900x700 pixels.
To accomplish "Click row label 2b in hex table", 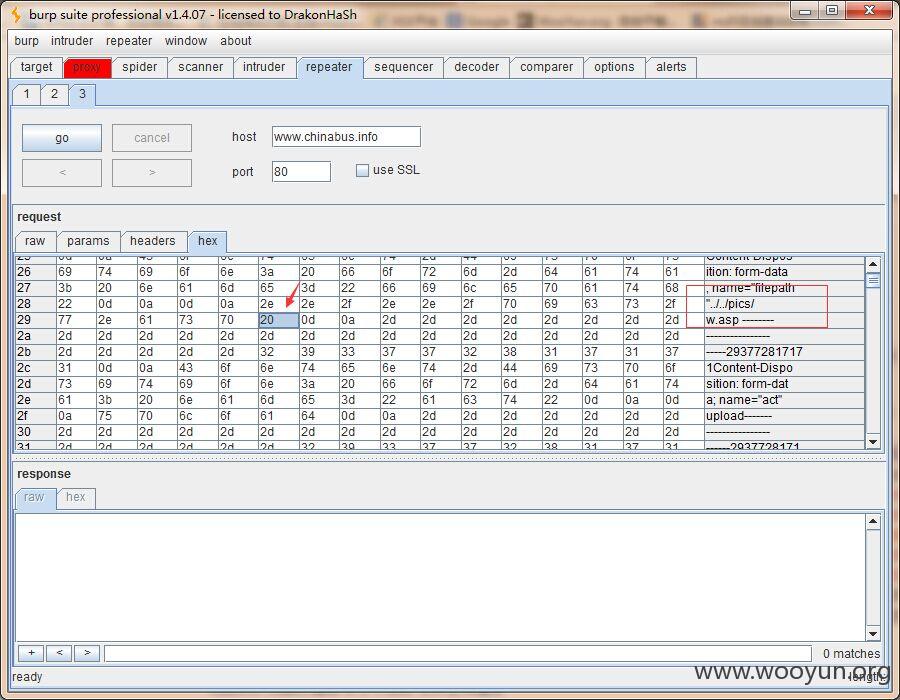I will pyautogui.click(x=36, y=352).
